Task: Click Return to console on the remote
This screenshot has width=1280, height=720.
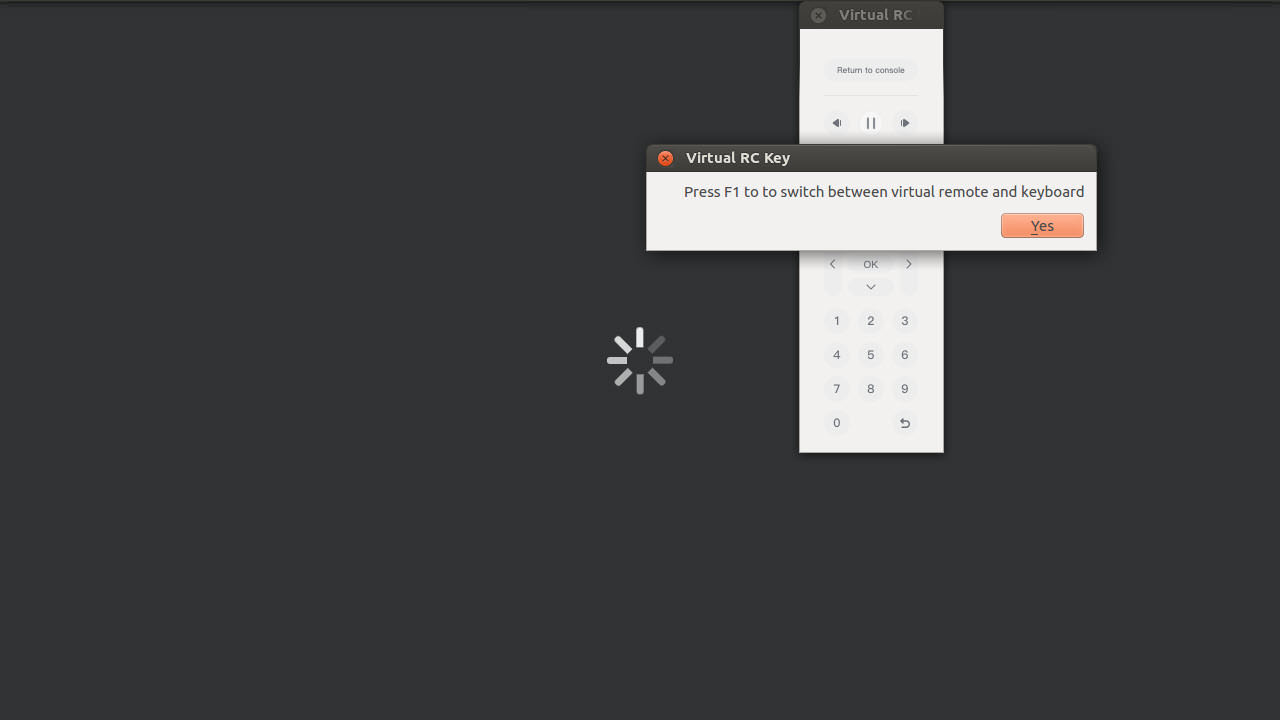Action: [x=871, y=70]
